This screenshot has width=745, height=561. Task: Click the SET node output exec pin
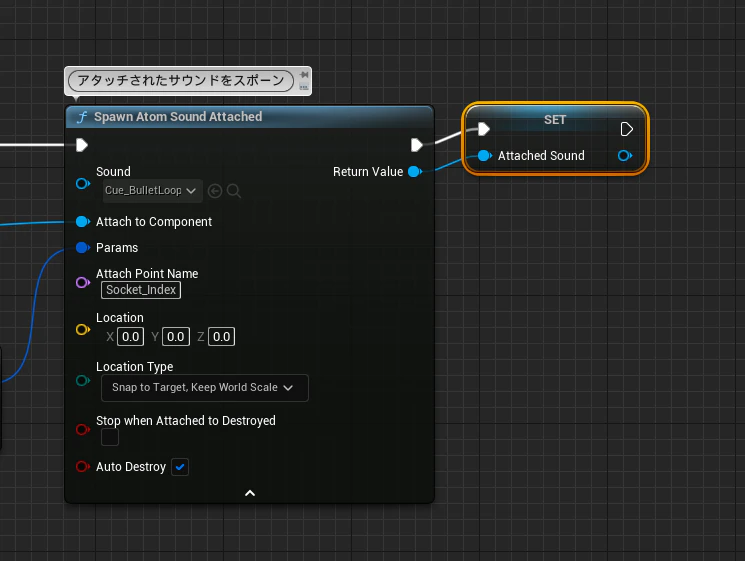(626, 129)
